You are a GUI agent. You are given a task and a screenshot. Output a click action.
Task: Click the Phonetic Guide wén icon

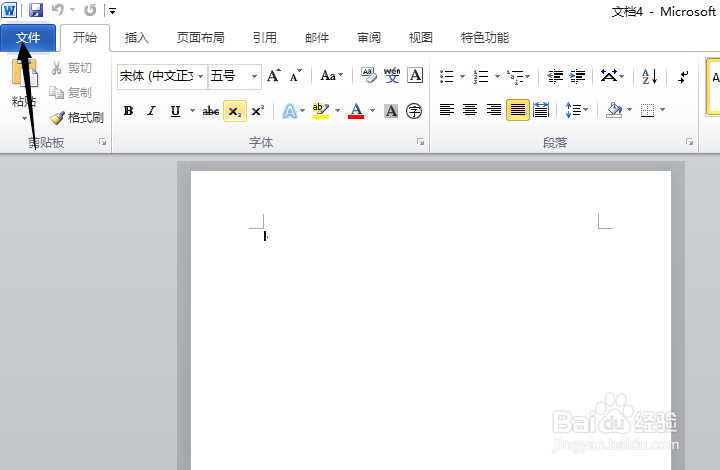392,75
